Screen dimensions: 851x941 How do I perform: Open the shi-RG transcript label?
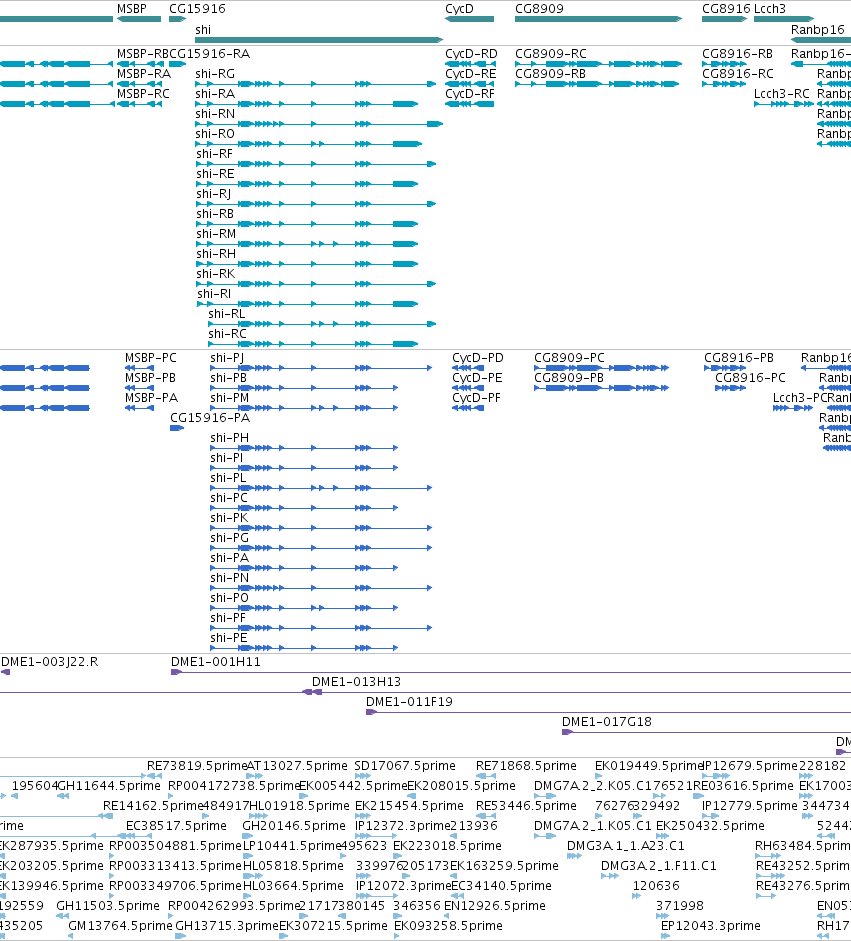click(215, 74)
